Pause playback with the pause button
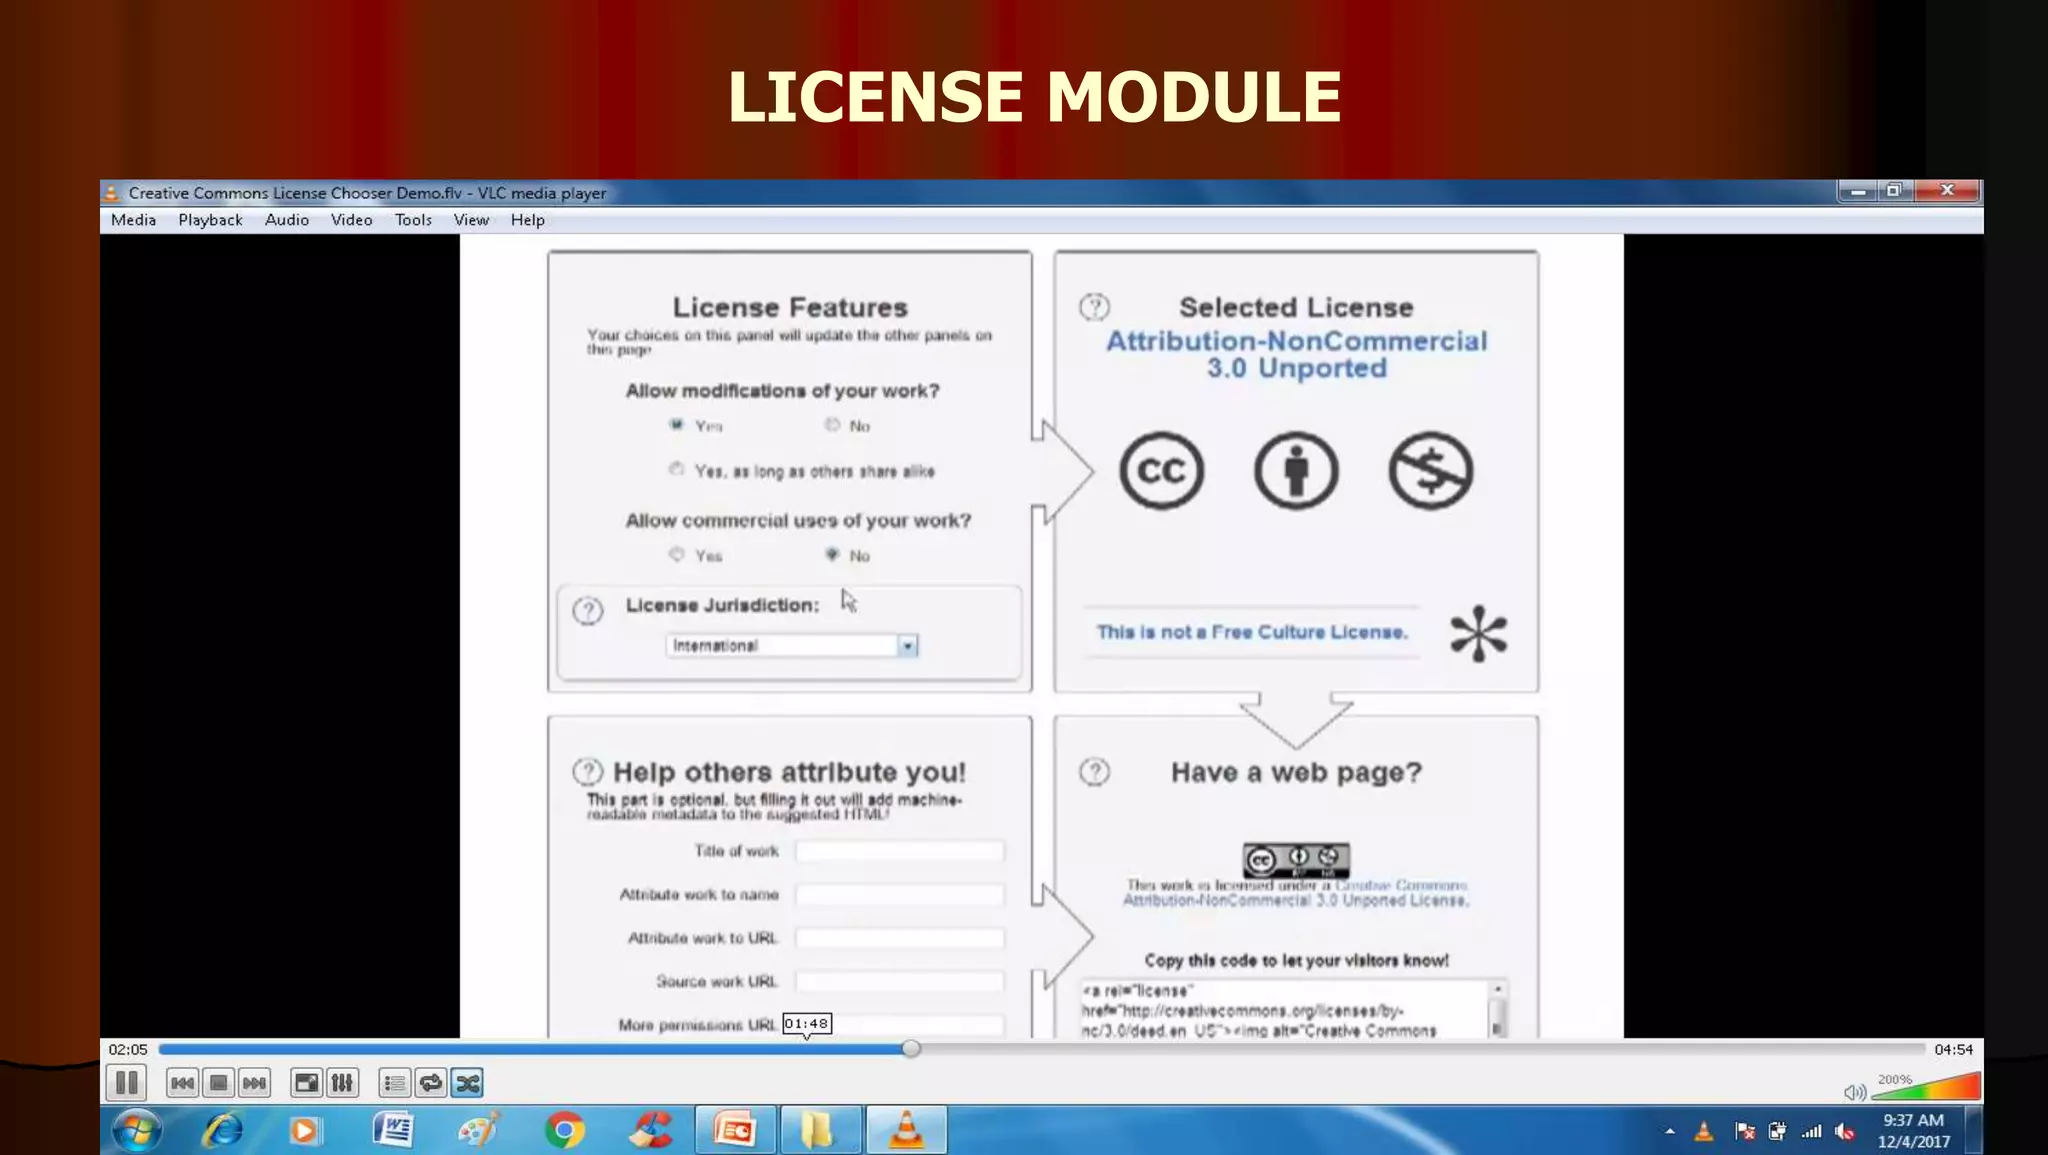Viewport: 2048px width, 1155px height. pos(126,1083)
